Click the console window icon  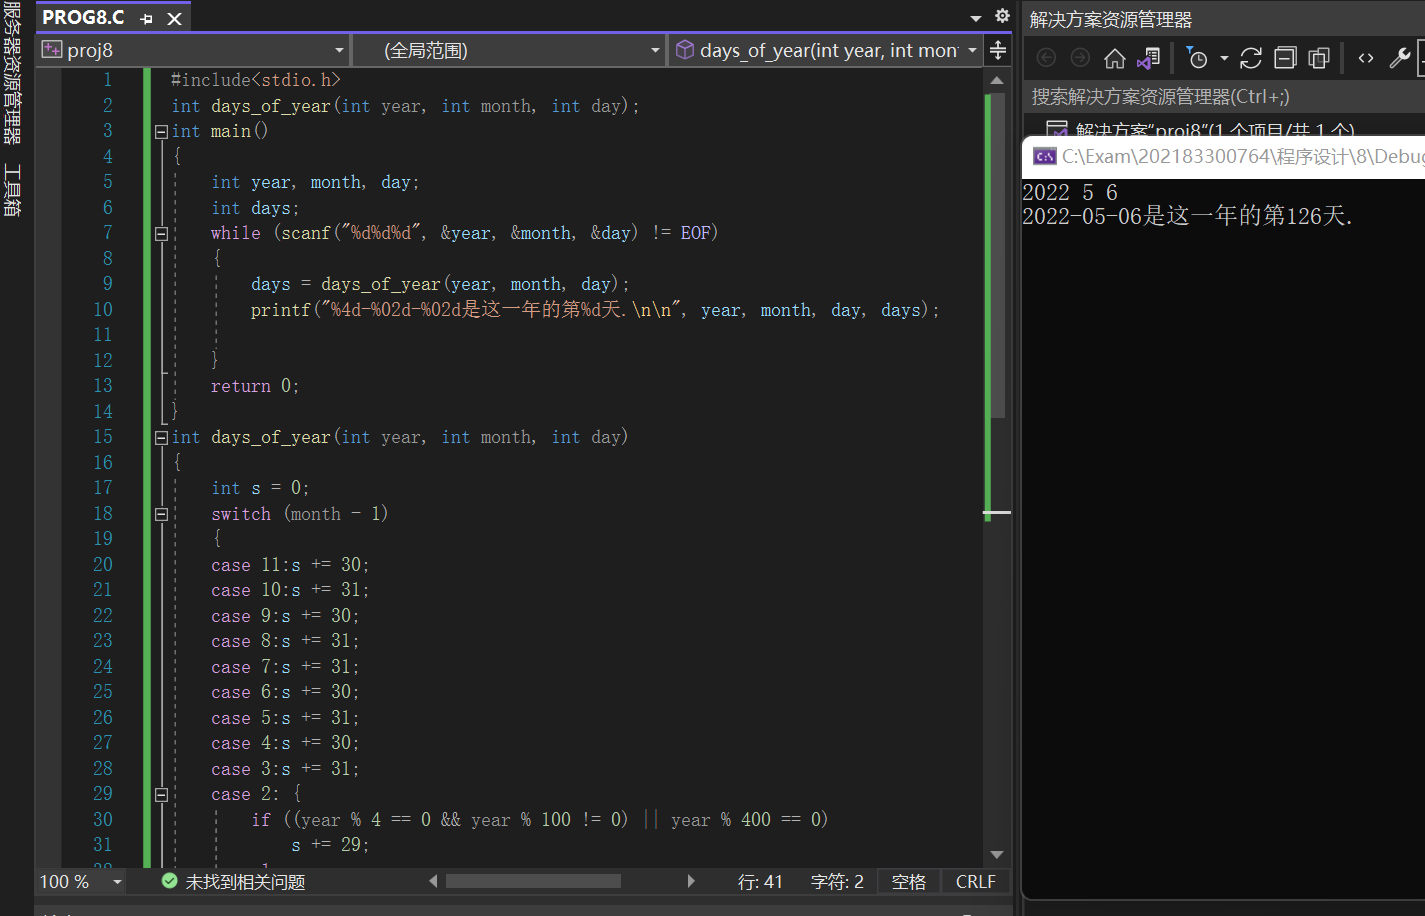[x=1045, y=156]
